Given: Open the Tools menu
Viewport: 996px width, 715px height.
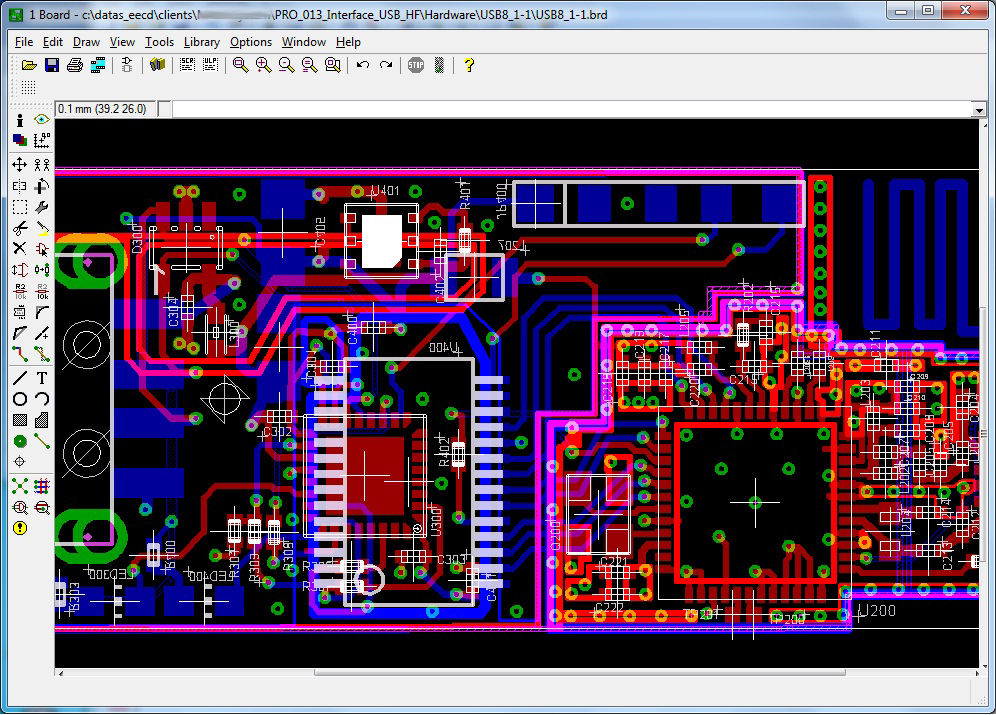Looking at the screenshot, I should coord(159,42).
